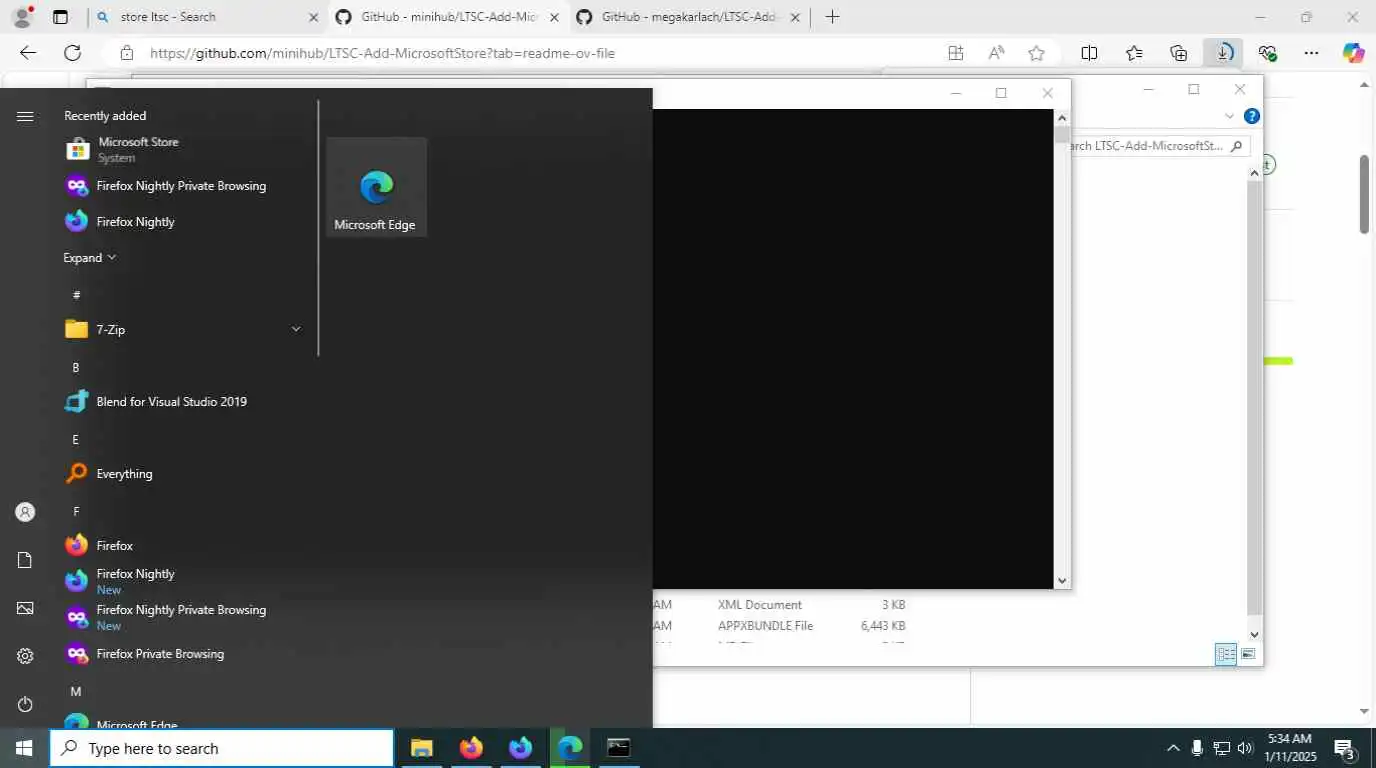Open a new browser tab

[832, 17]
